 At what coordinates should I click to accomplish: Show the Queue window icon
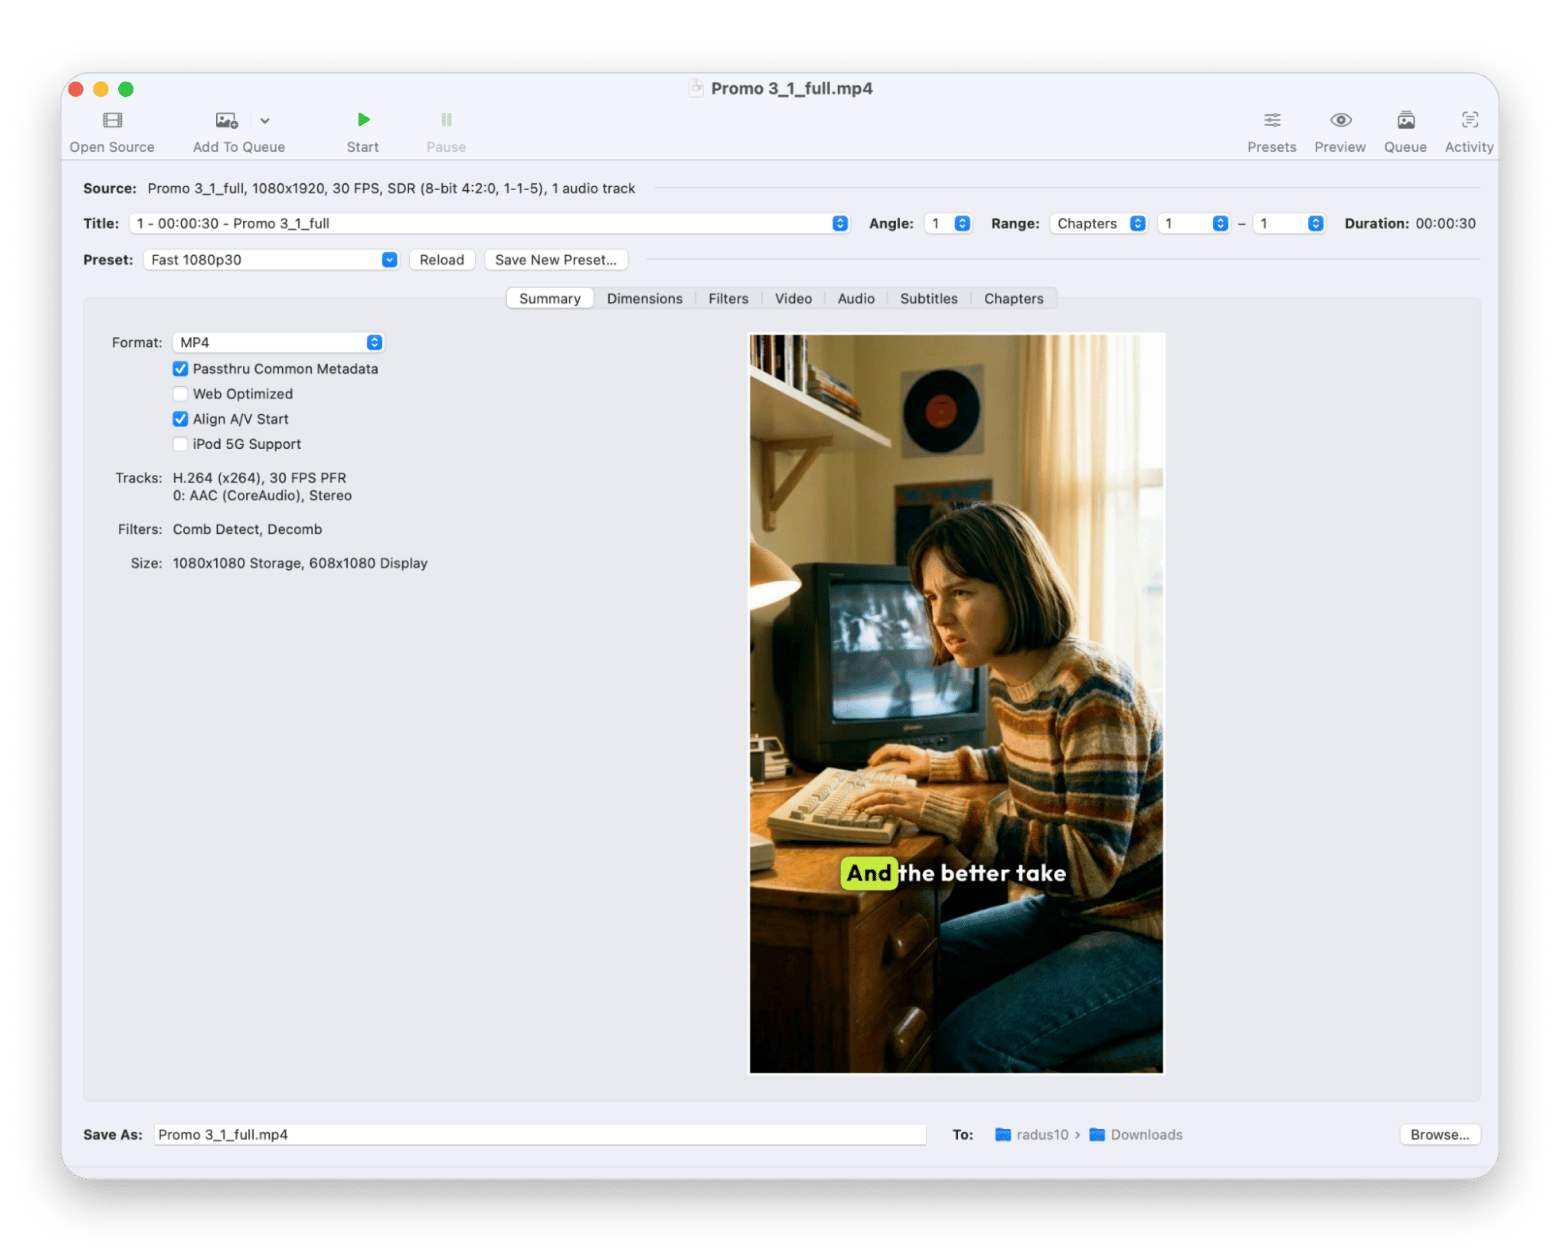pyautogui.click(x=1405, y=120)
